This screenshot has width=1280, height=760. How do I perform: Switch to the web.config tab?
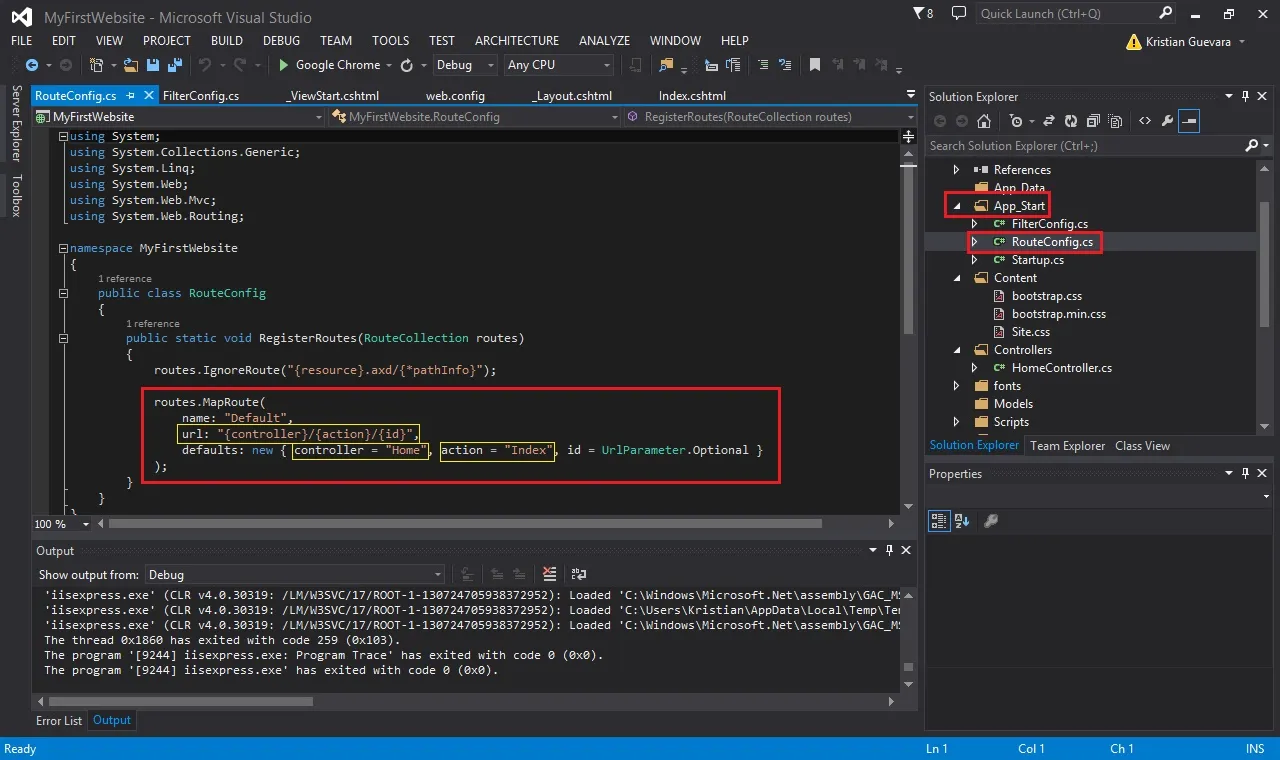455,96
